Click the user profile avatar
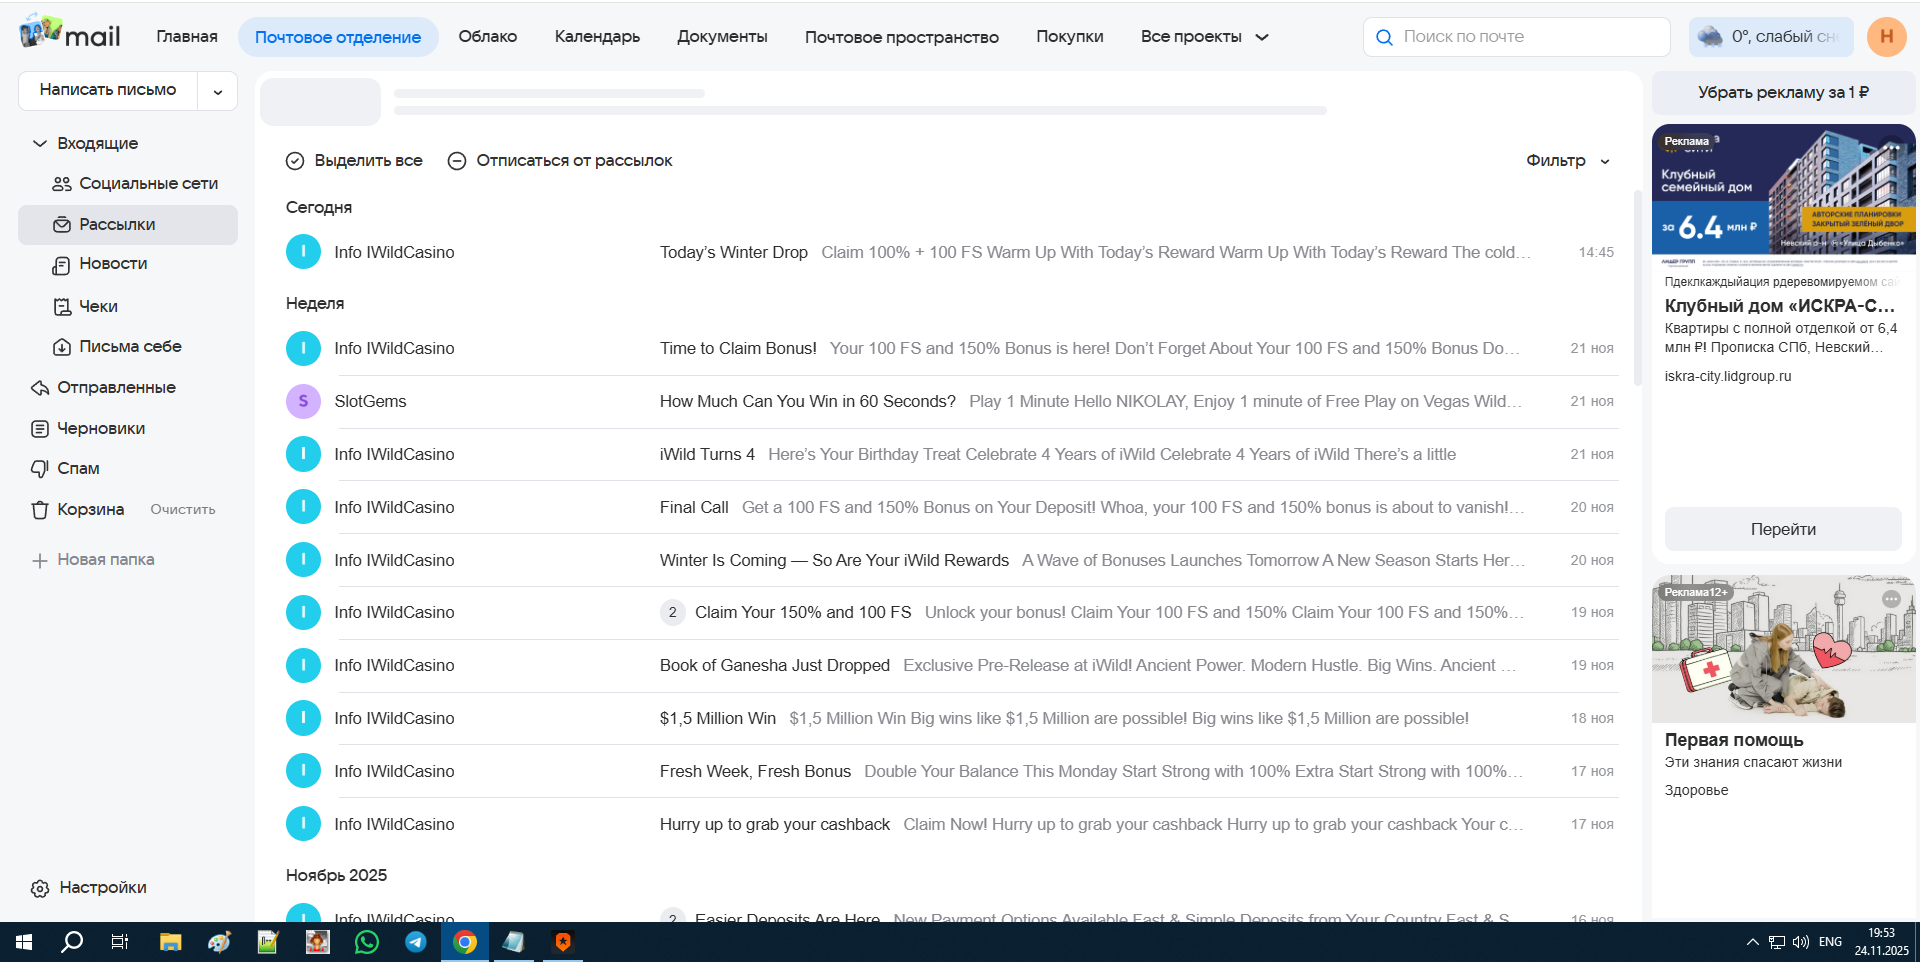The height and width of the screenshot is (962, 1920). pyautogui.click(x=1886, y=37)
